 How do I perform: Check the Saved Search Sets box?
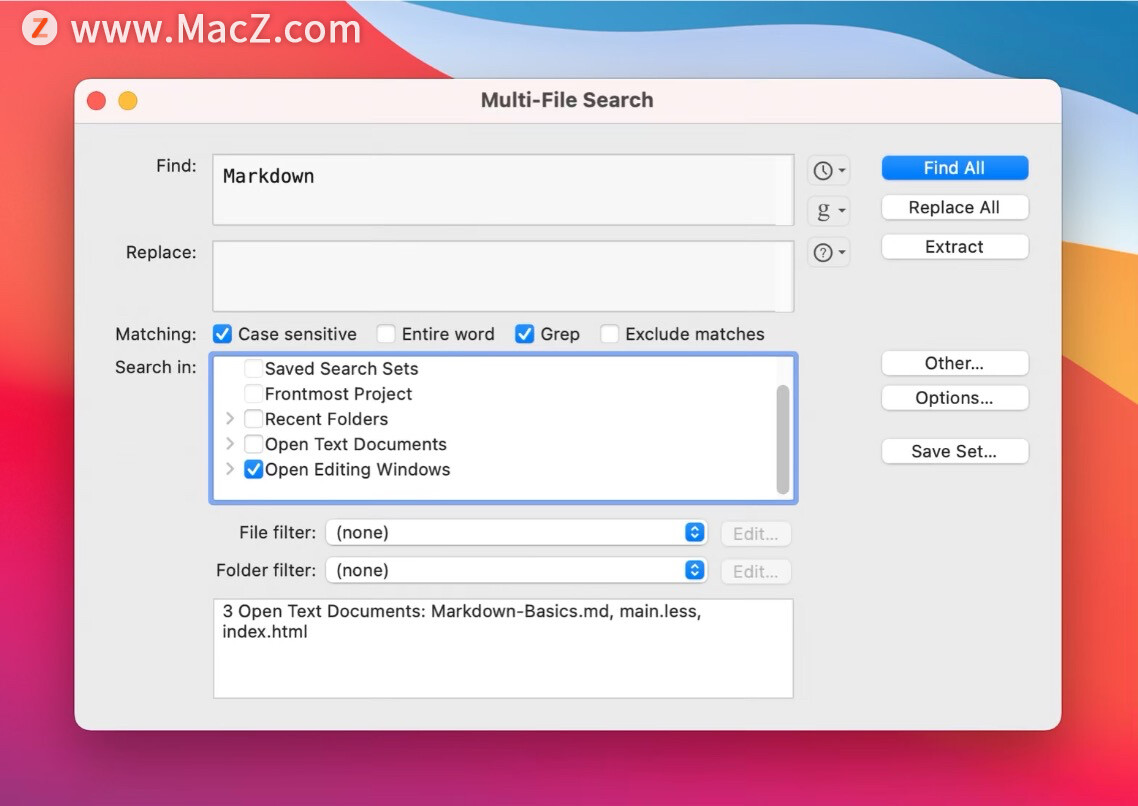click(253, 369)
